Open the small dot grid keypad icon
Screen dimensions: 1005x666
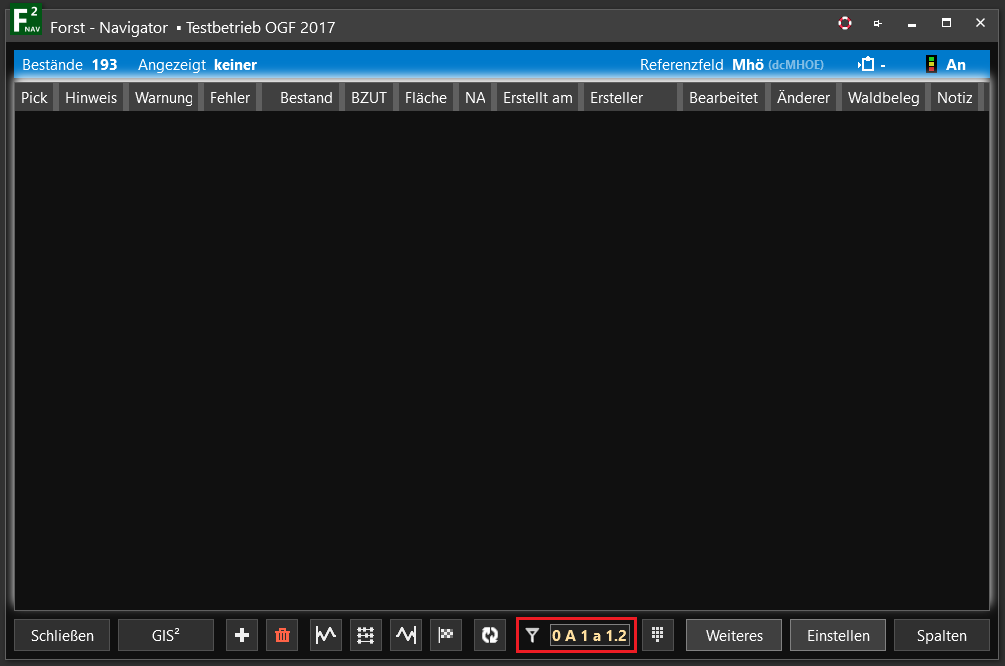[658, 635]
